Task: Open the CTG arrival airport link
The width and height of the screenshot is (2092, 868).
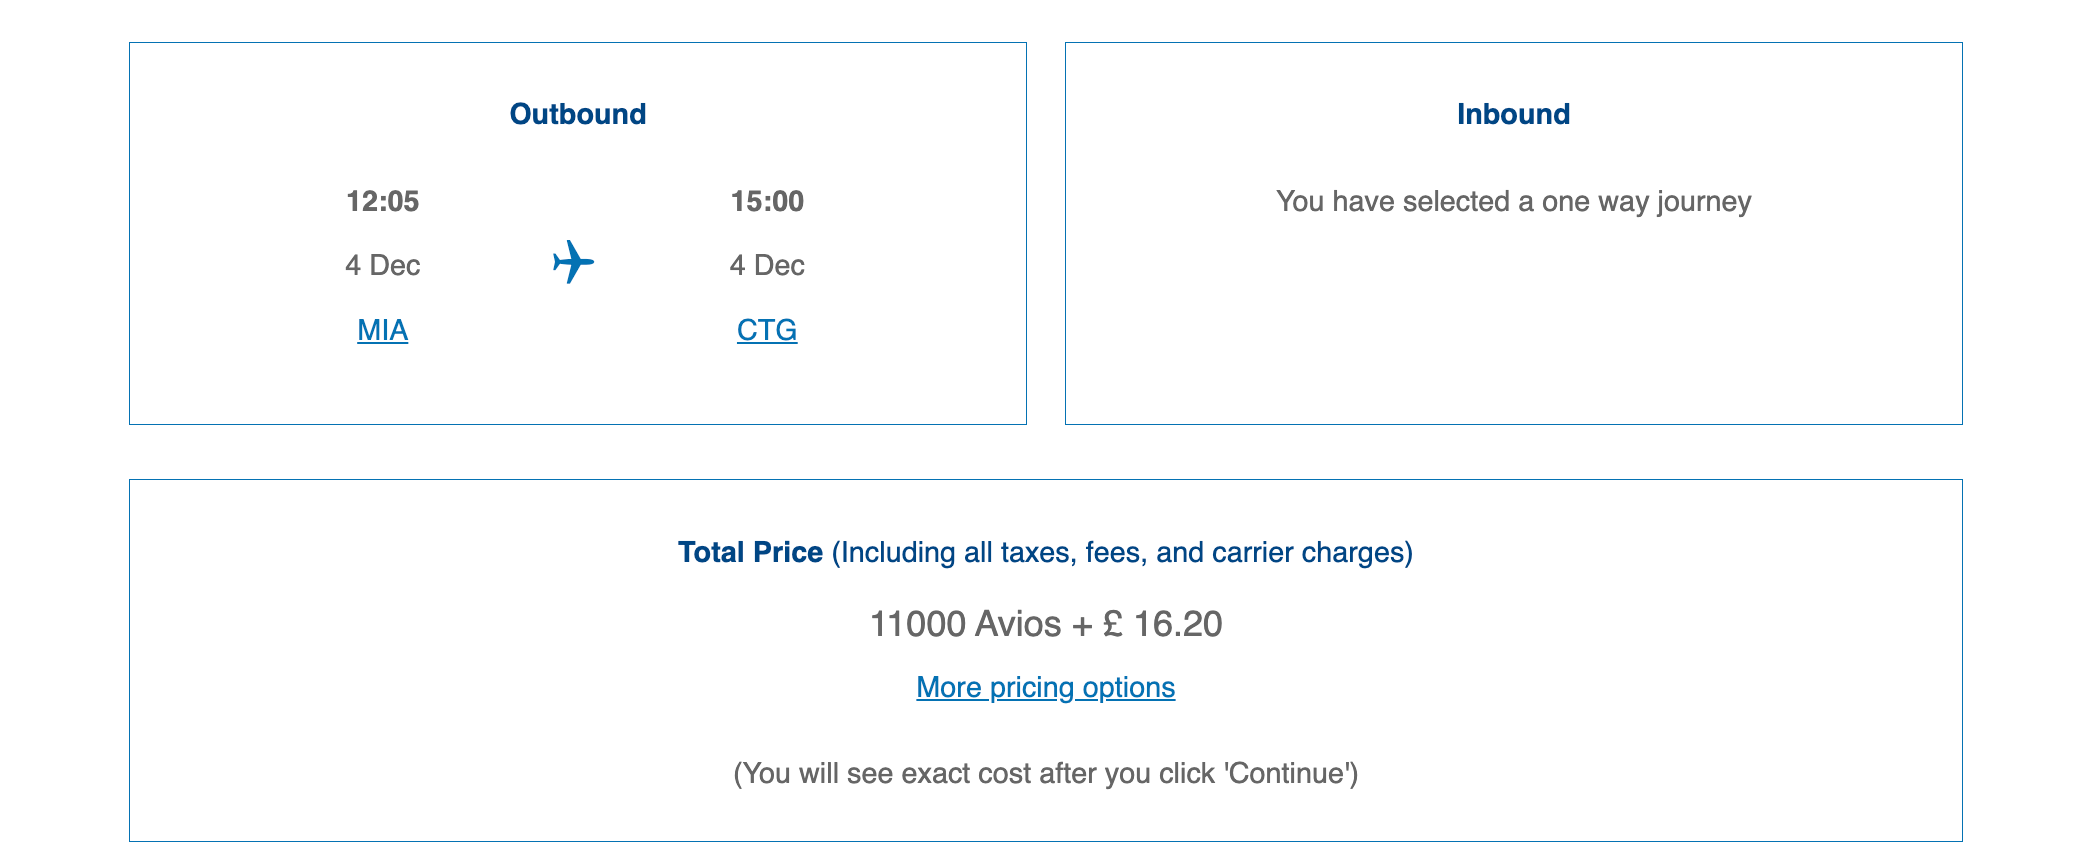Action: [767, 330]
